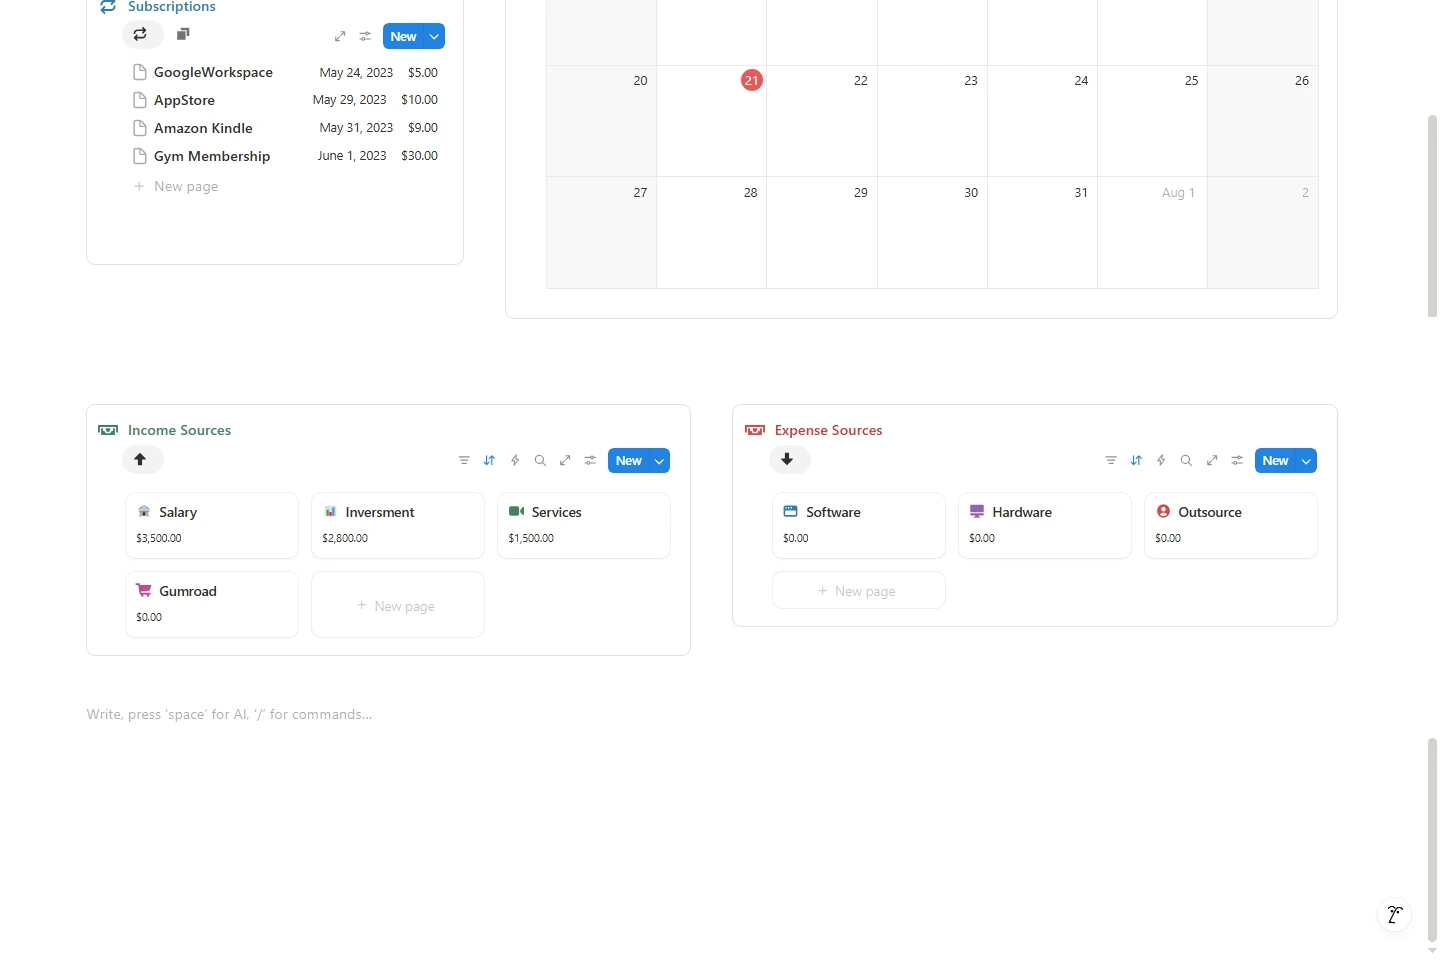The width and height of the screenshot is (1440, 960).
Task: Open the automations lightning icon in Expense Sources
Action: [1160, 460]
